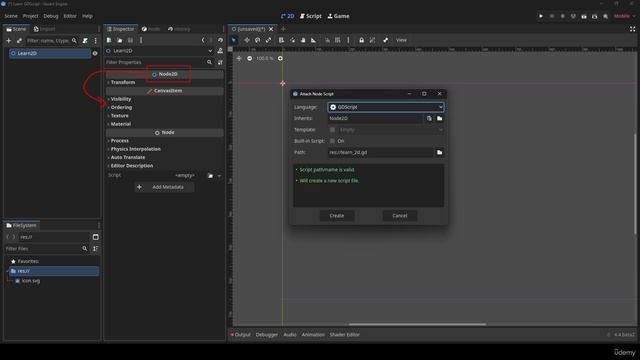Click the browse folder icon next to Path
This screenshot has height=360, width=640.
440,152
